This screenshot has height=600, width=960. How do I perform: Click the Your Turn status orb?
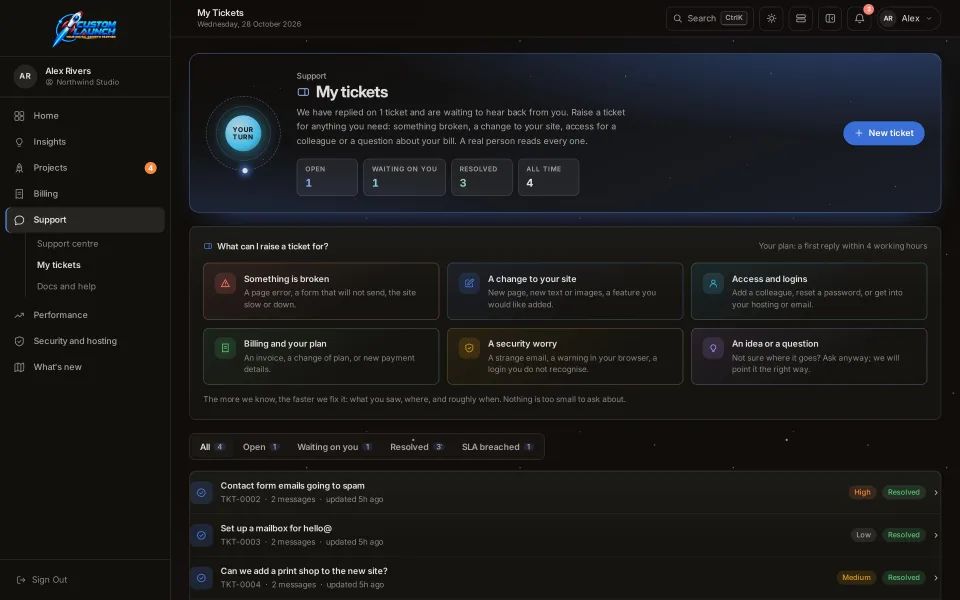(243, 133)
